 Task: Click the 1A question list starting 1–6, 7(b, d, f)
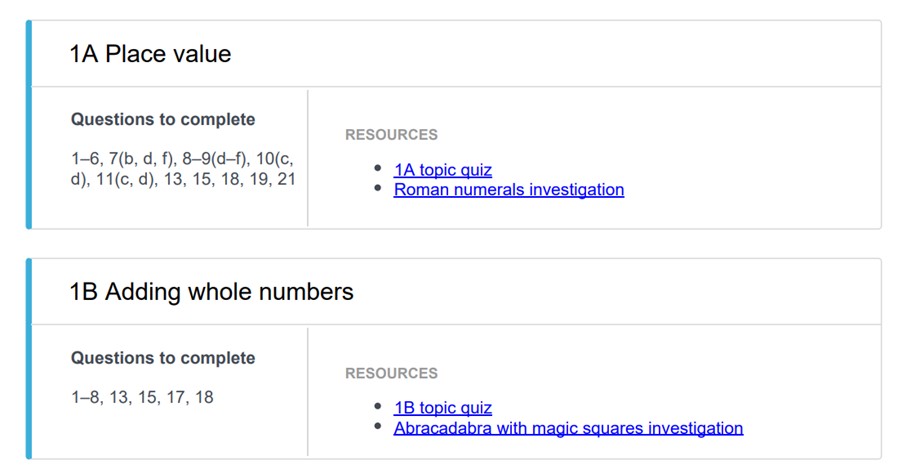(x=183, y=169)
